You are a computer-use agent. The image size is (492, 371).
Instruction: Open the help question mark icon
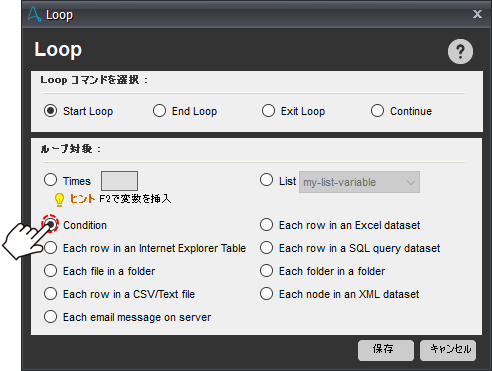[x=460, y=52]
